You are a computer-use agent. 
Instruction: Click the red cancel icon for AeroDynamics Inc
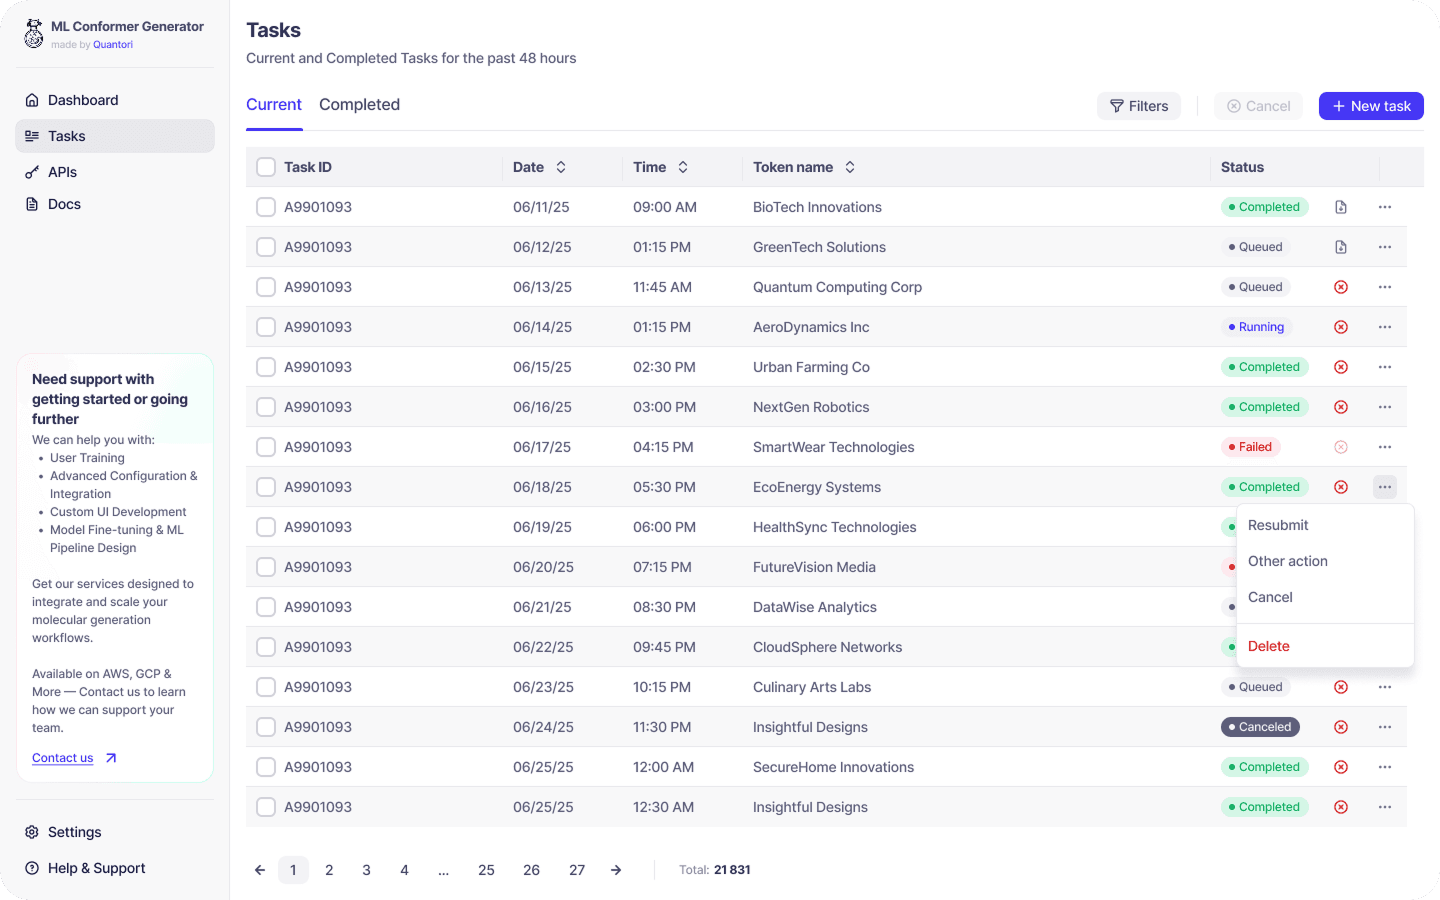pos(1341,327)
